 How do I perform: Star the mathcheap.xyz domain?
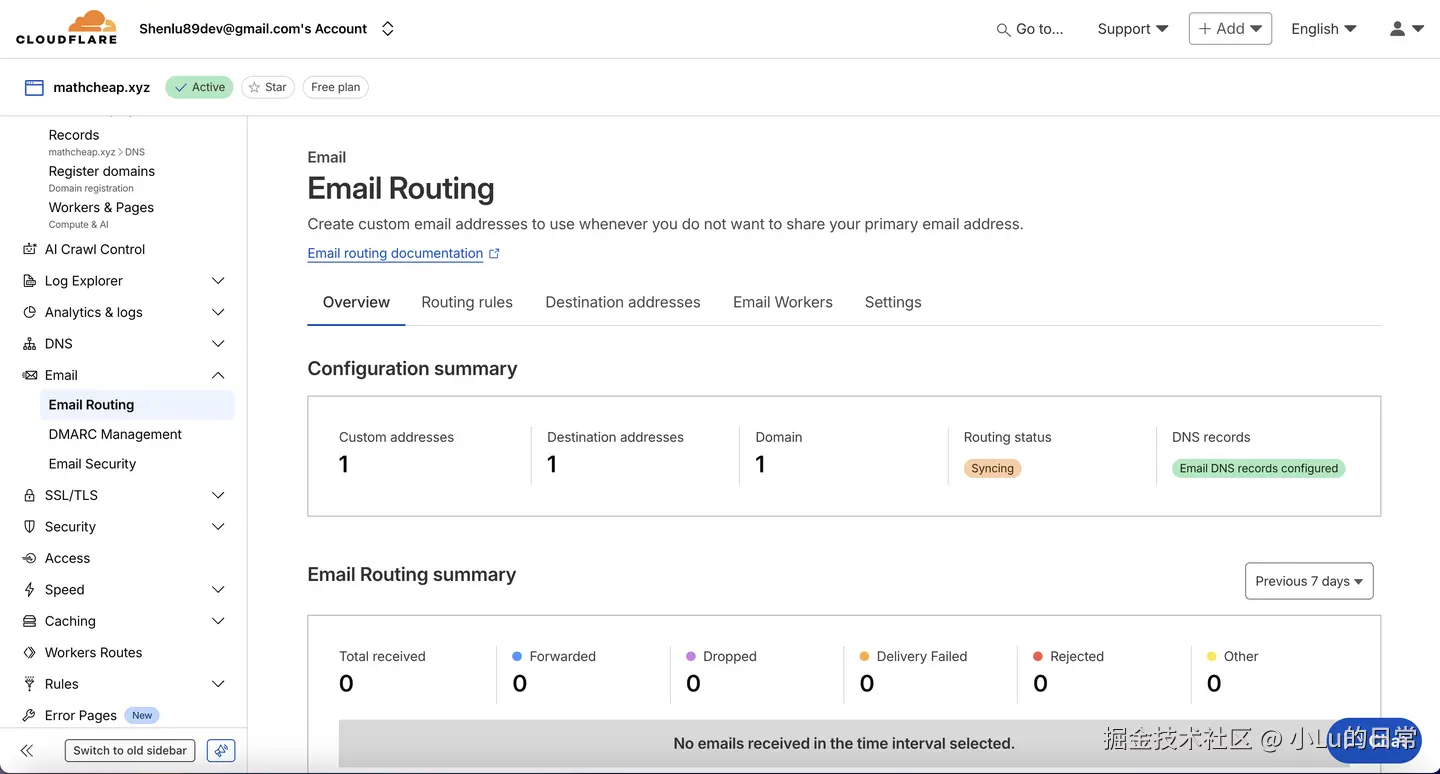point(267,87)
